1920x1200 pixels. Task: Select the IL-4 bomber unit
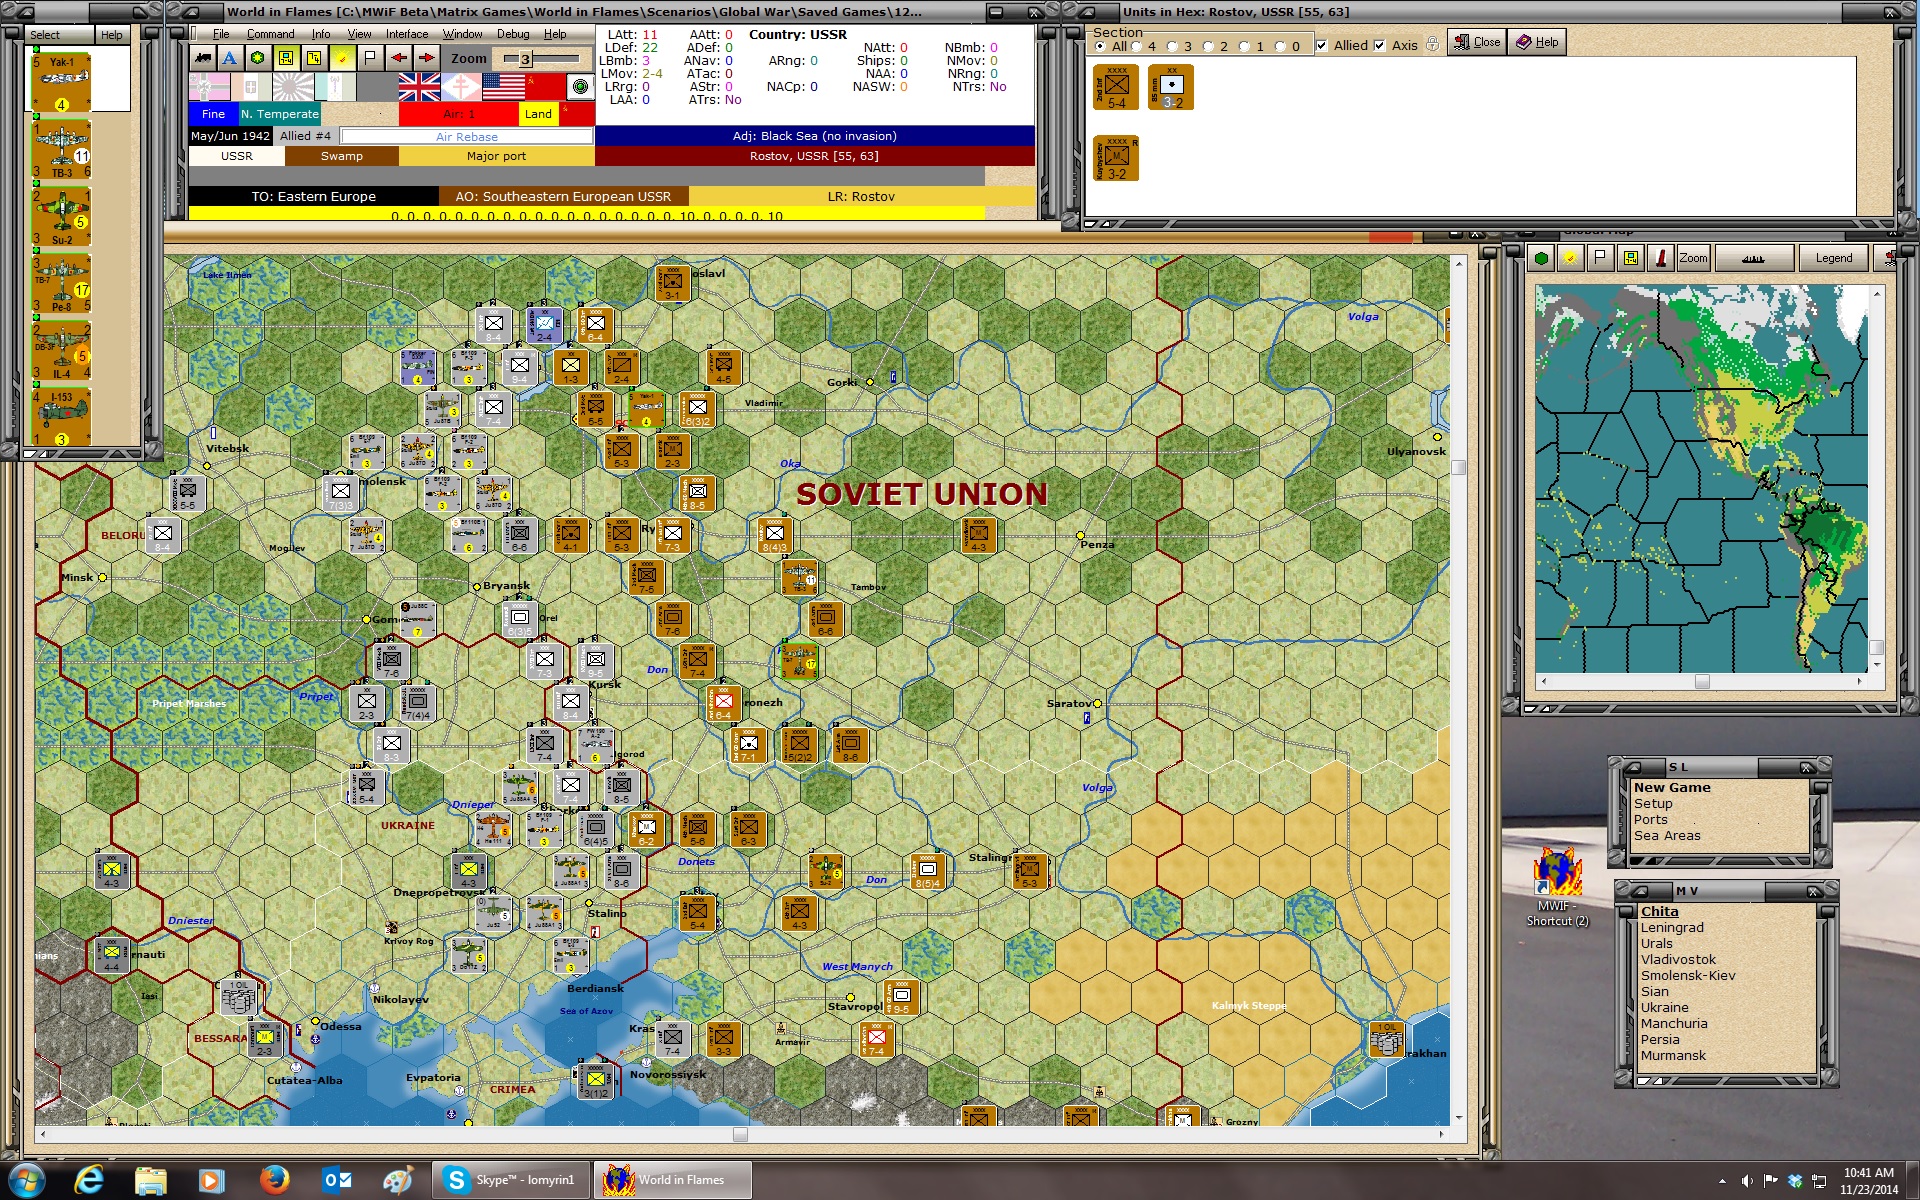point(62,351)
